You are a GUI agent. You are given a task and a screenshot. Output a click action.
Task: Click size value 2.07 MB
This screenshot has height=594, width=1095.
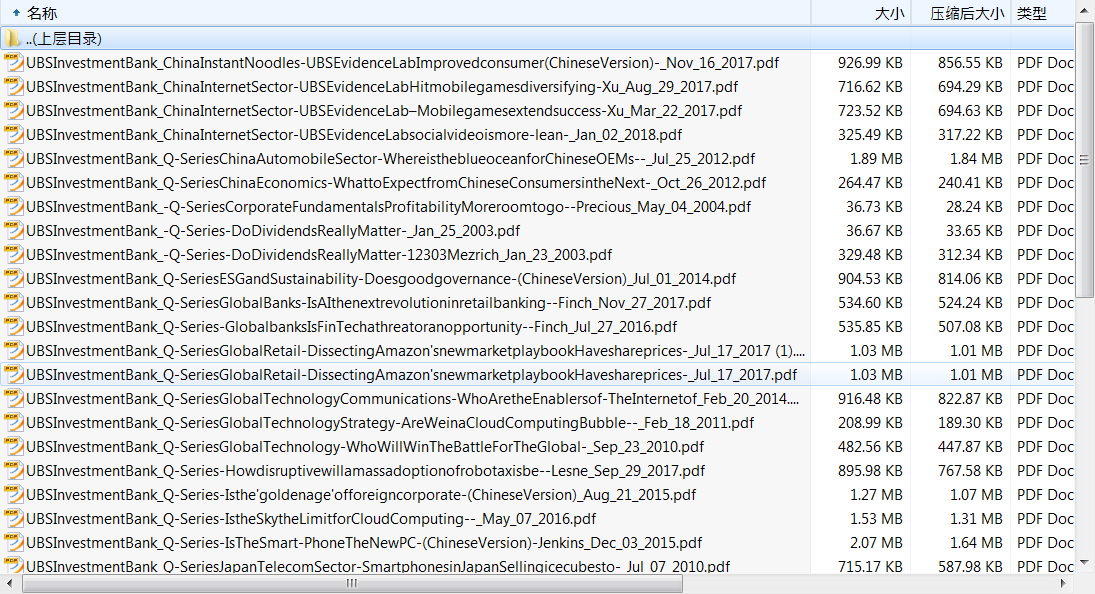876,543
